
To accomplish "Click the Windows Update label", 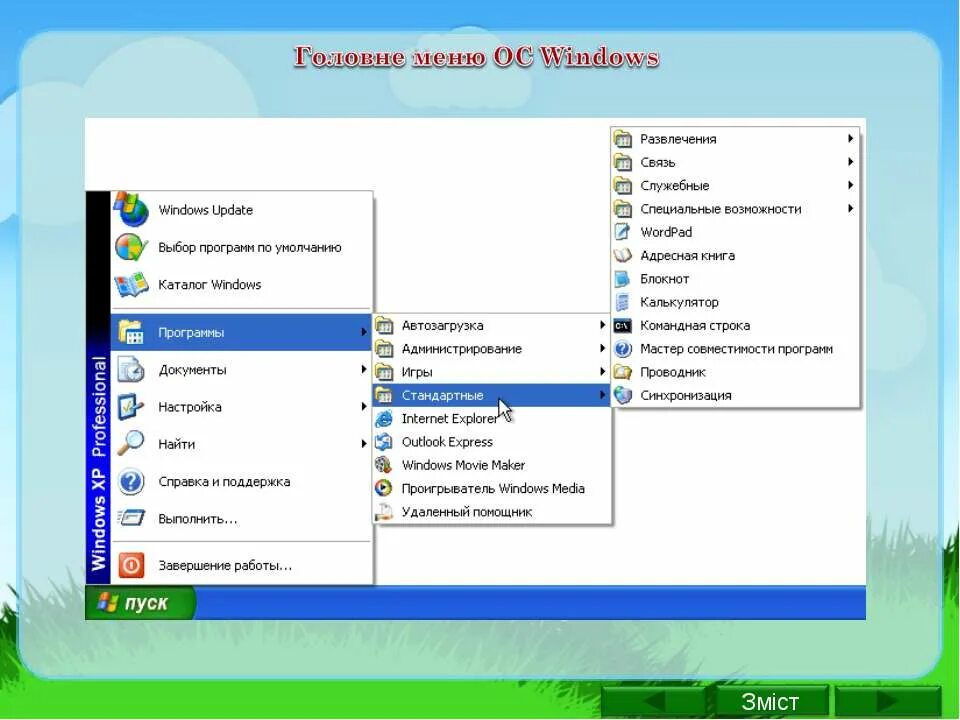I will [206, 210].
